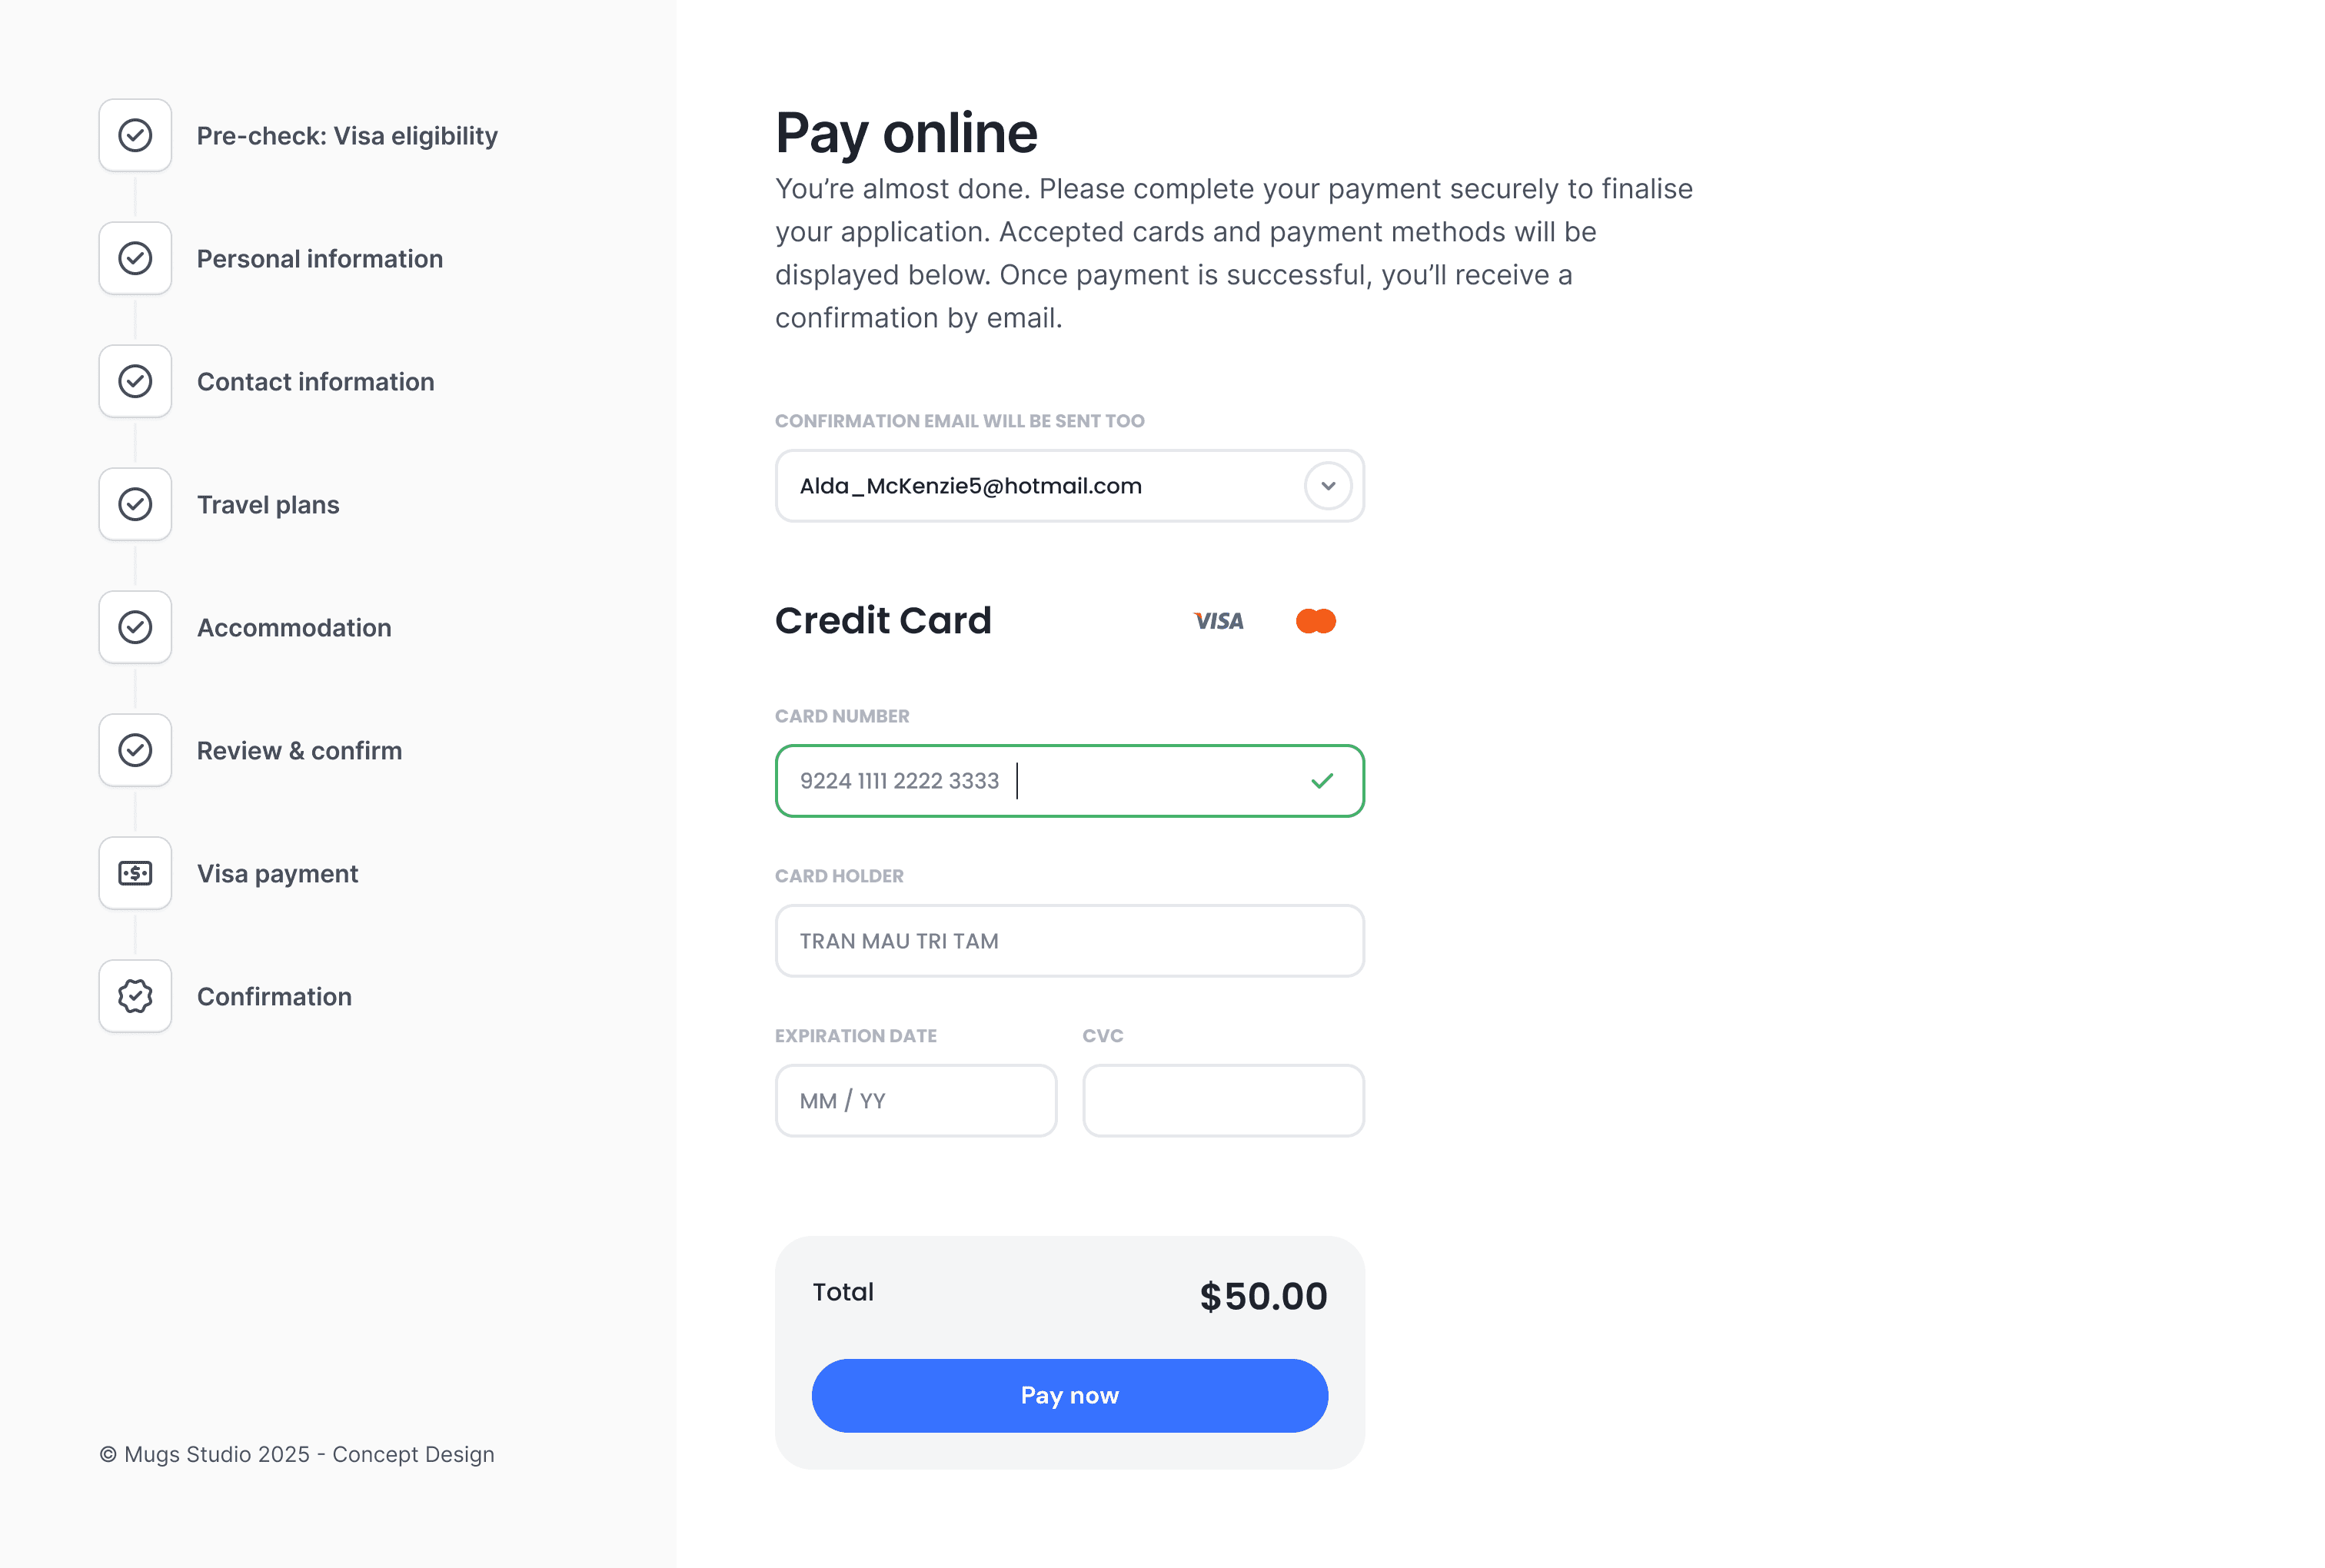Click the Accommodation checkmark icon
Viewport: 2325px width, 1568px height.
135,627
